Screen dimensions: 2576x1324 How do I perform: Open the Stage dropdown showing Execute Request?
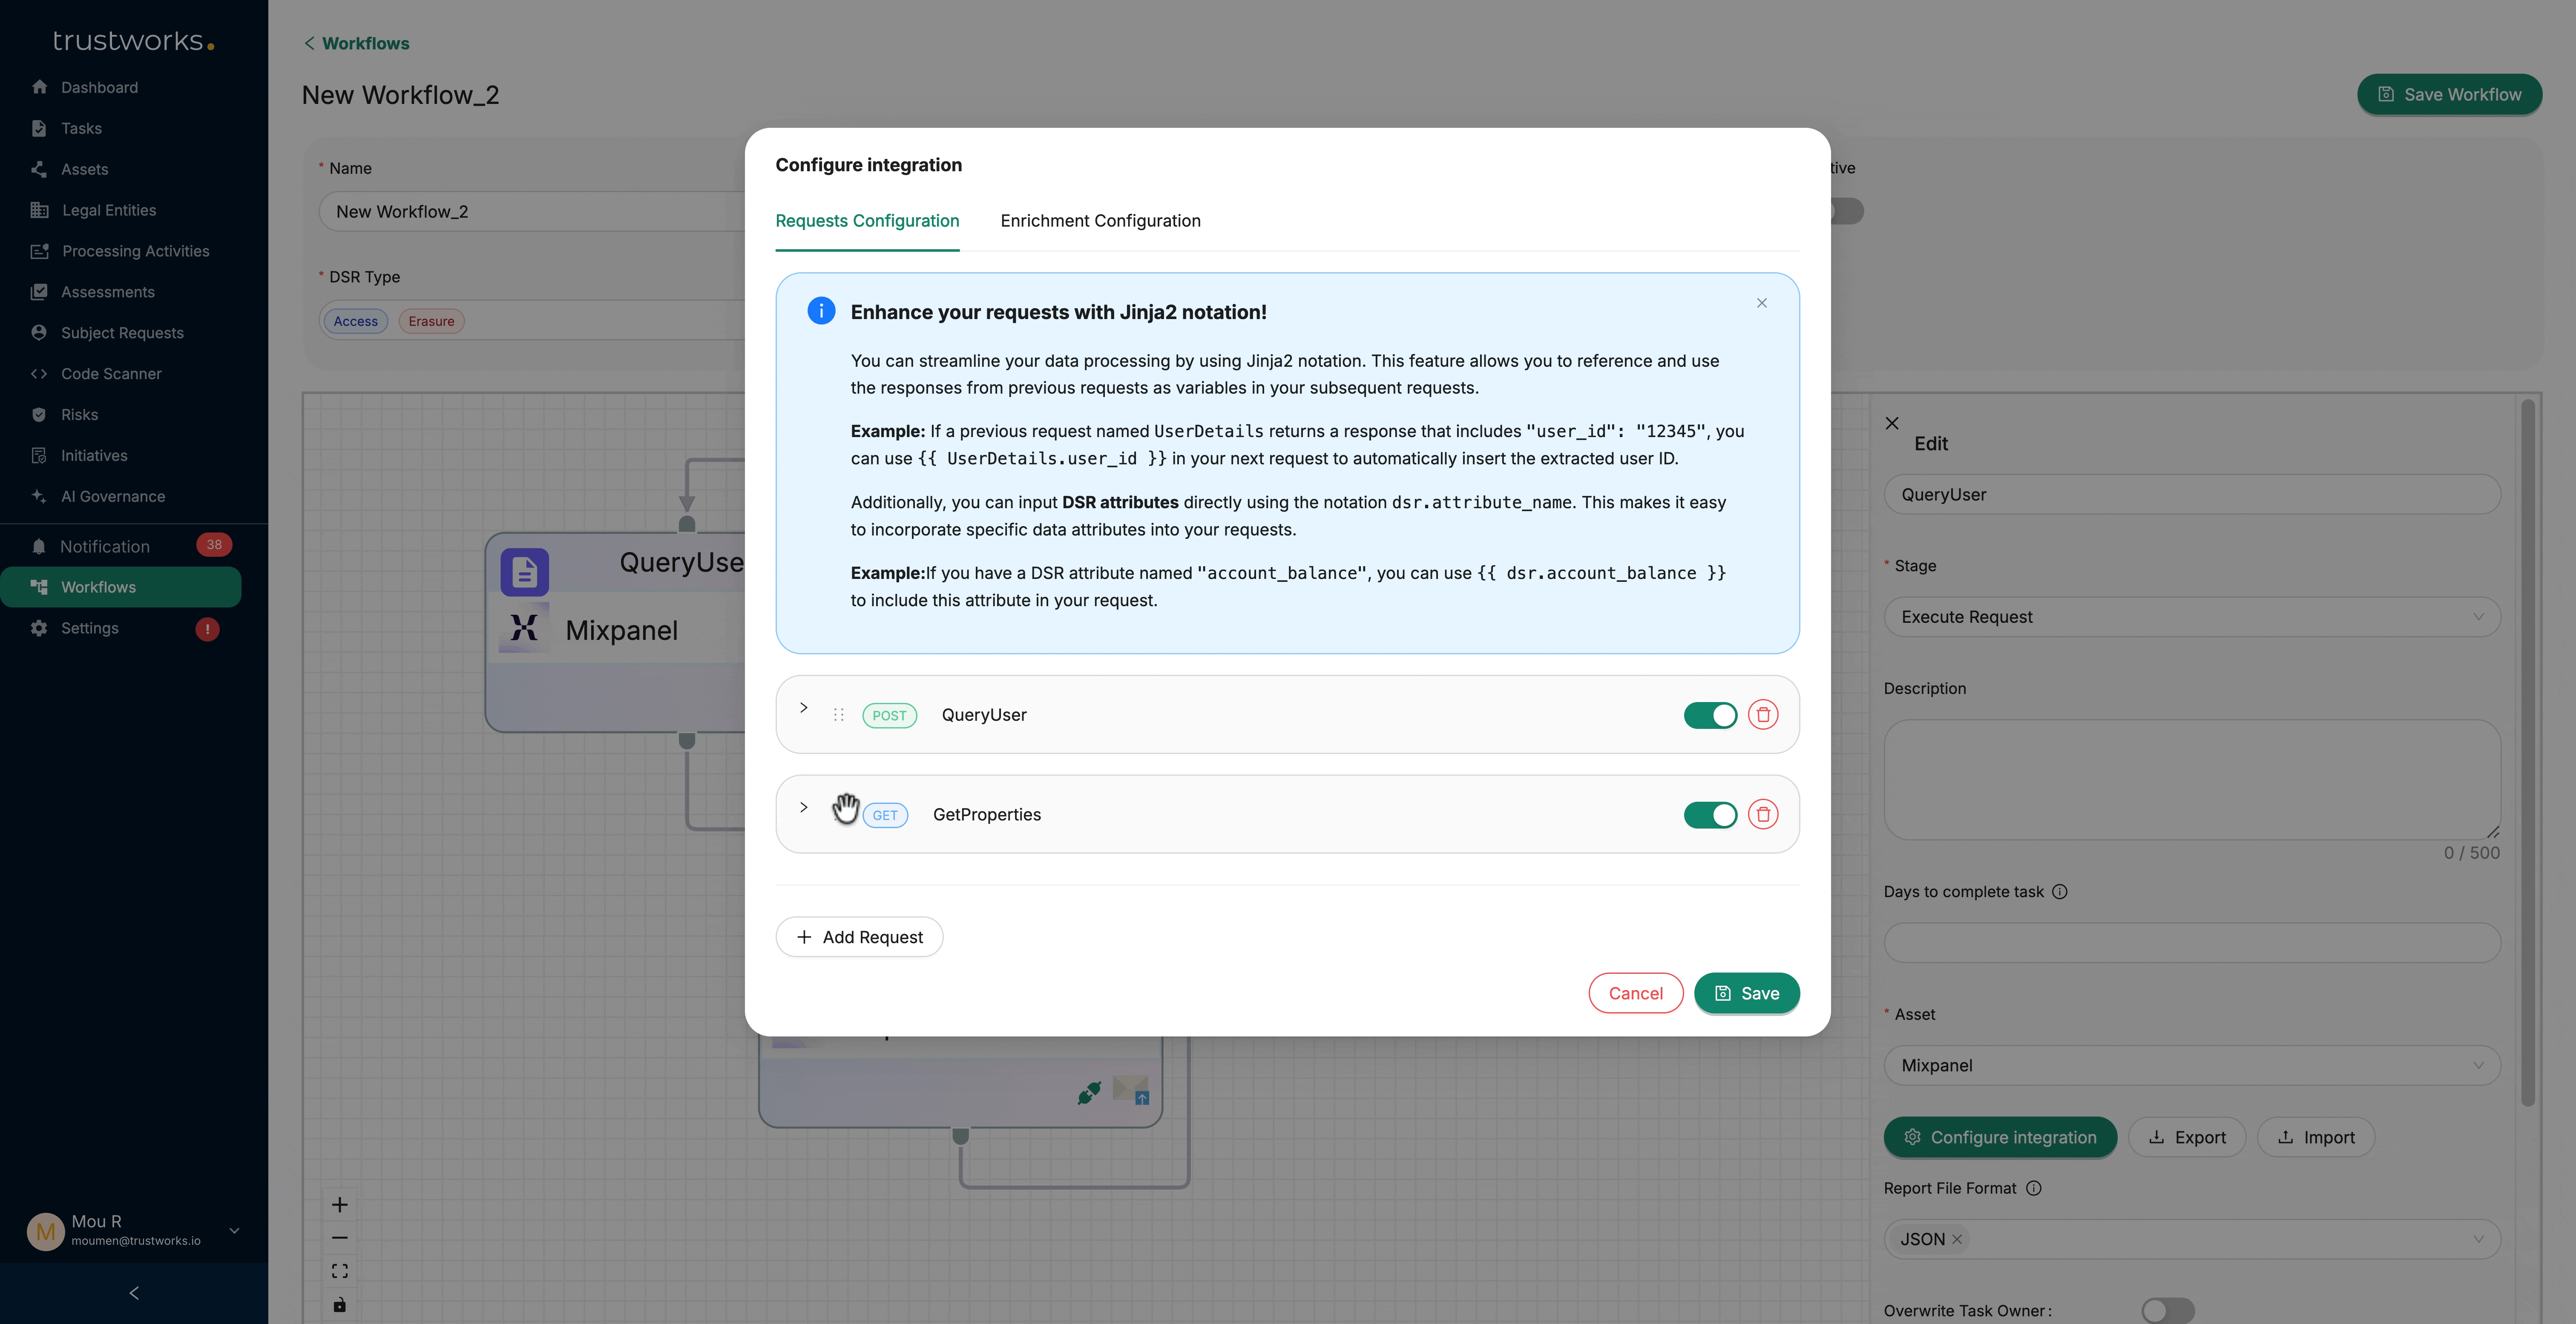pyautogui.click(x=2191, y=617)
